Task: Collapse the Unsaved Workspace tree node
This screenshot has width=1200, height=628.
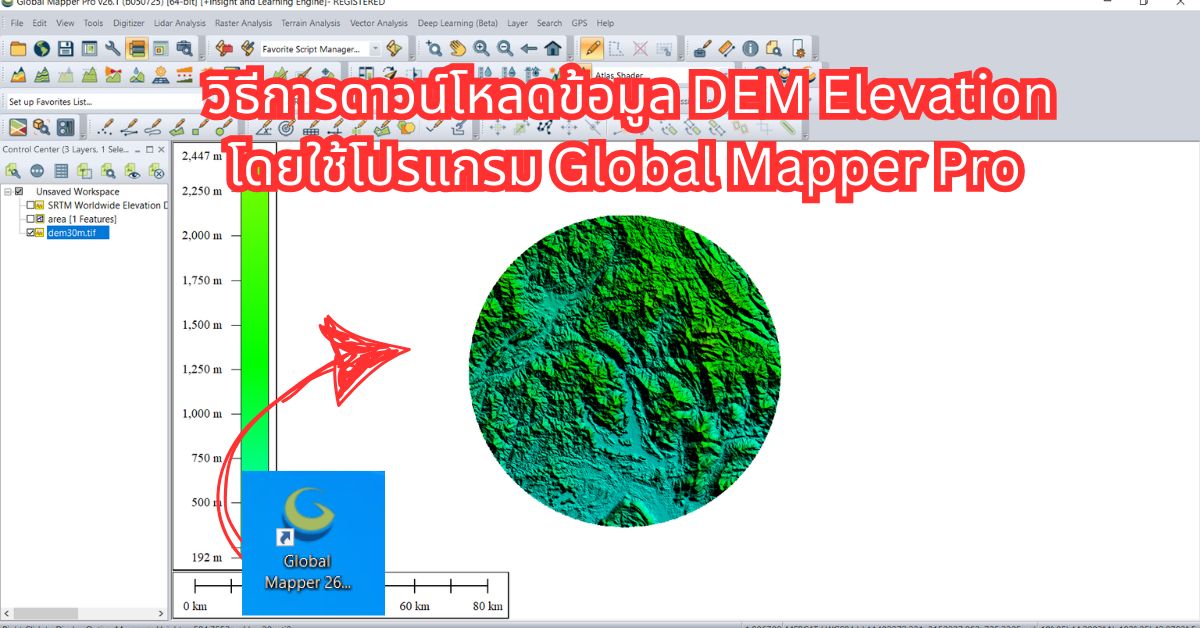Action: click(x=8, y=192)
